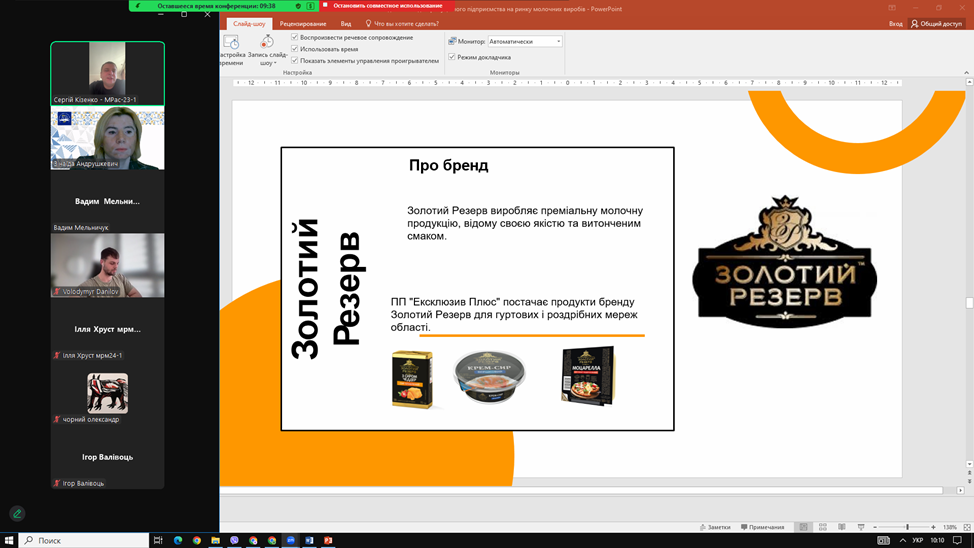Click the УКР language indicator
Image resolution: width=974 pixels, height=548 pixels.
pyautogui.click(x=917, y=540)
